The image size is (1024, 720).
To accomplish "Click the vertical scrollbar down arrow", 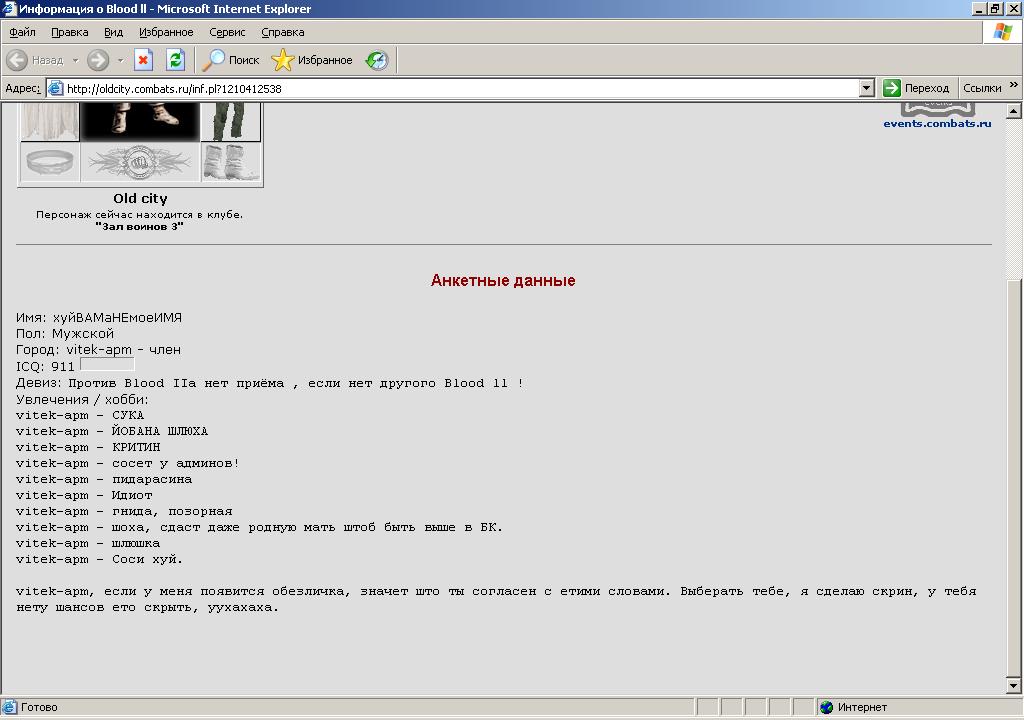I will tap(1014, 685).
